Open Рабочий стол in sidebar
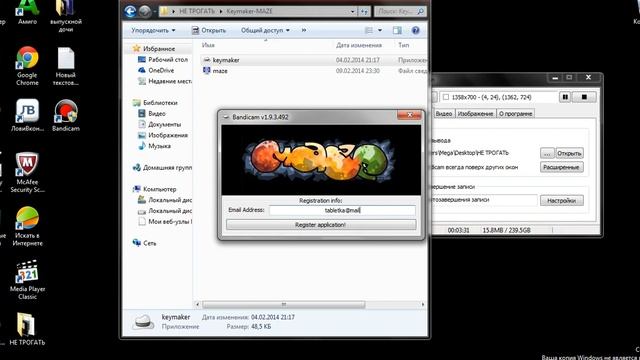Screen dimensions: 640x360 click(x=168, y=59)
